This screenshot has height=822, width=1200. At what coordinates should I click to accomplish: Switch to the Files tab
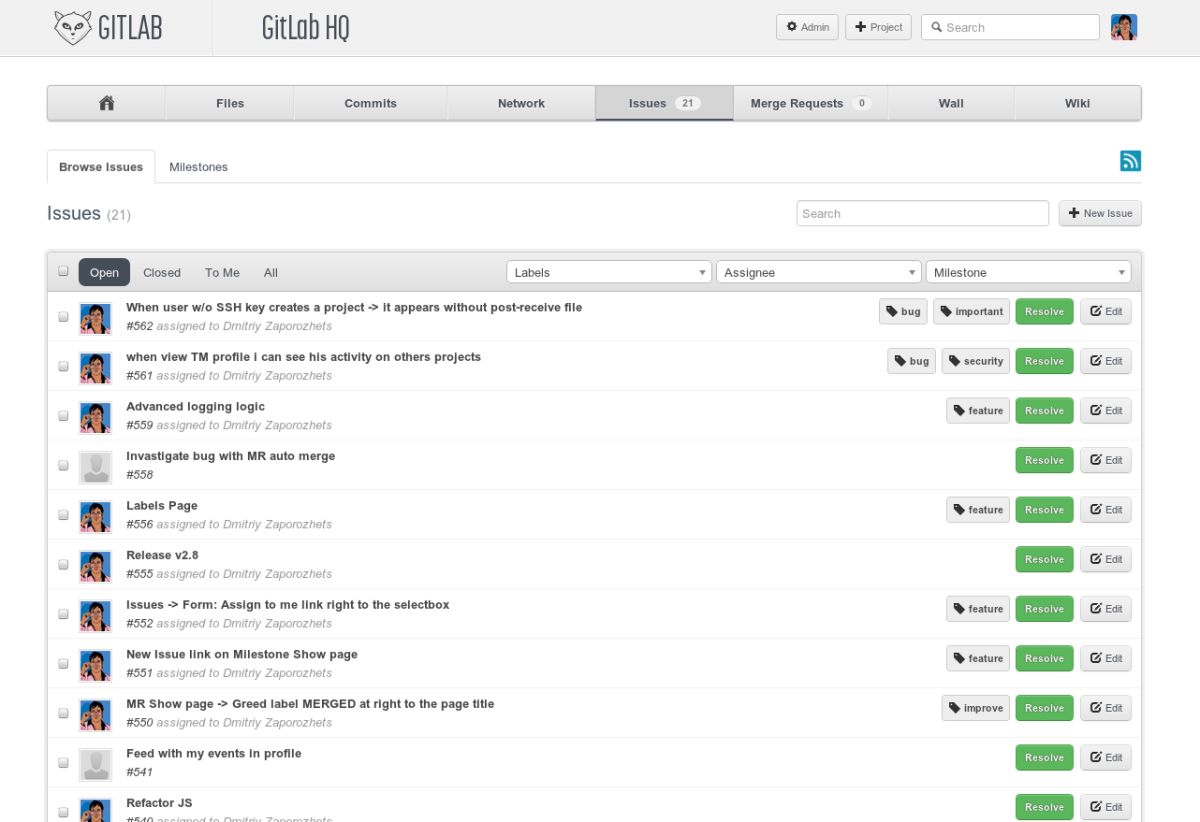230,103
